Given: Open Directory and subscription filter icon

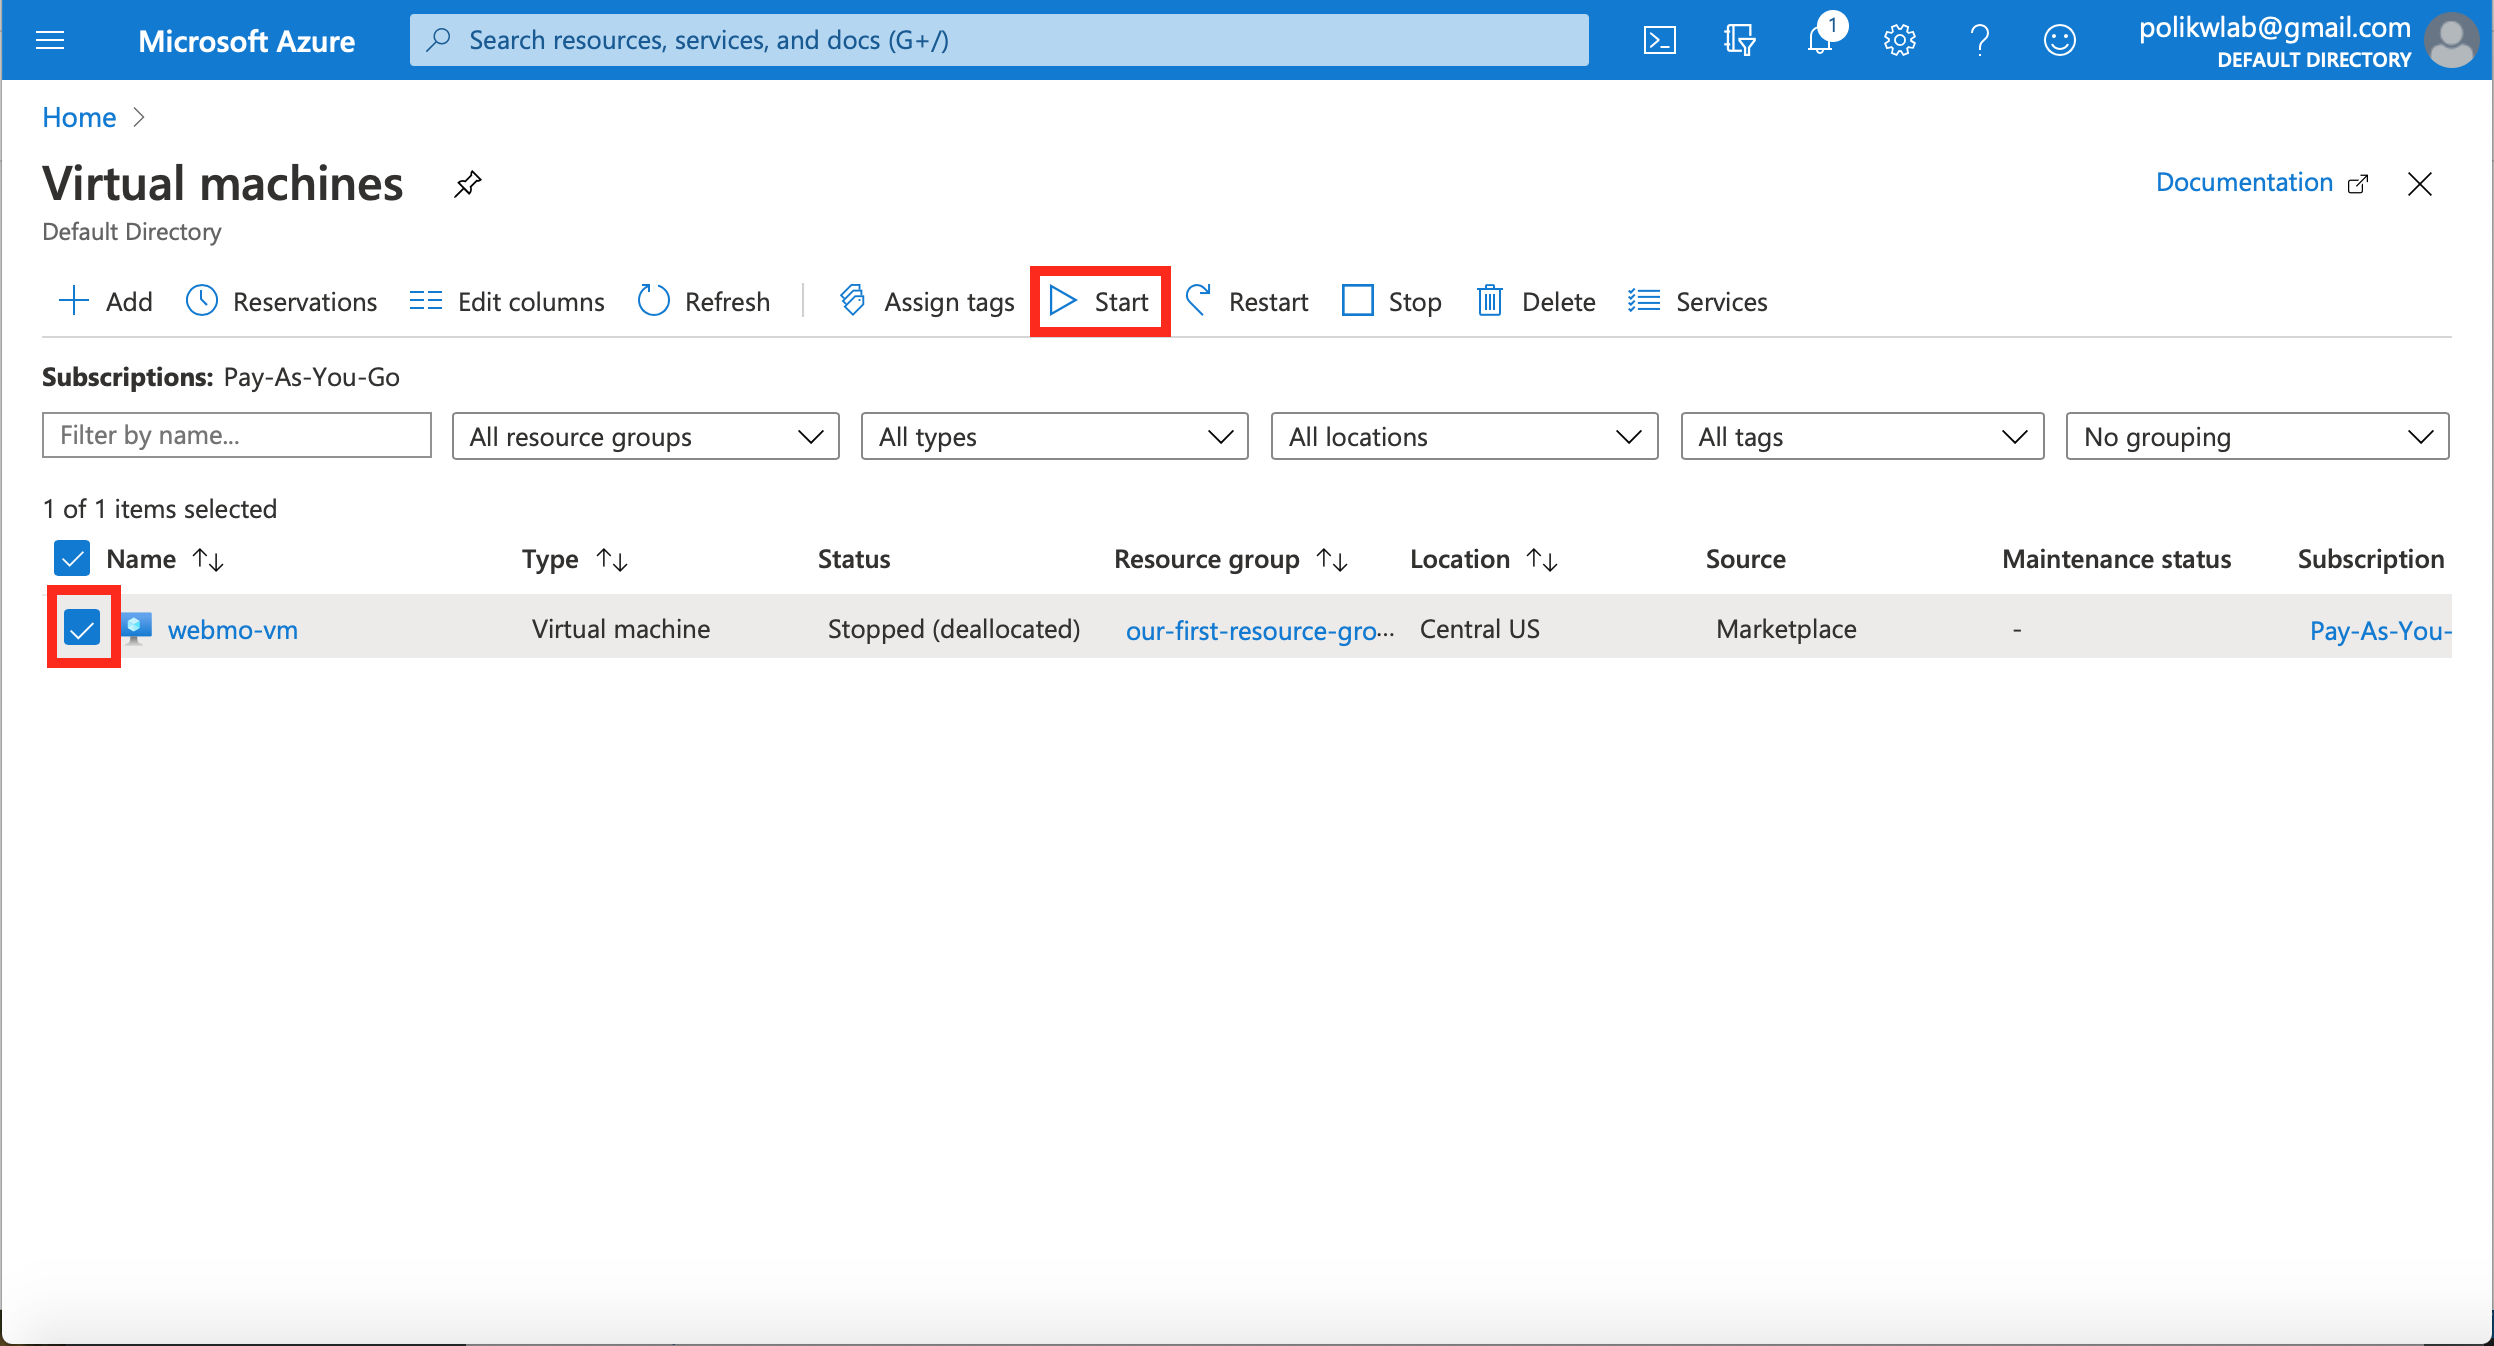Looking at the screenshot, I should click(1739, 40).
